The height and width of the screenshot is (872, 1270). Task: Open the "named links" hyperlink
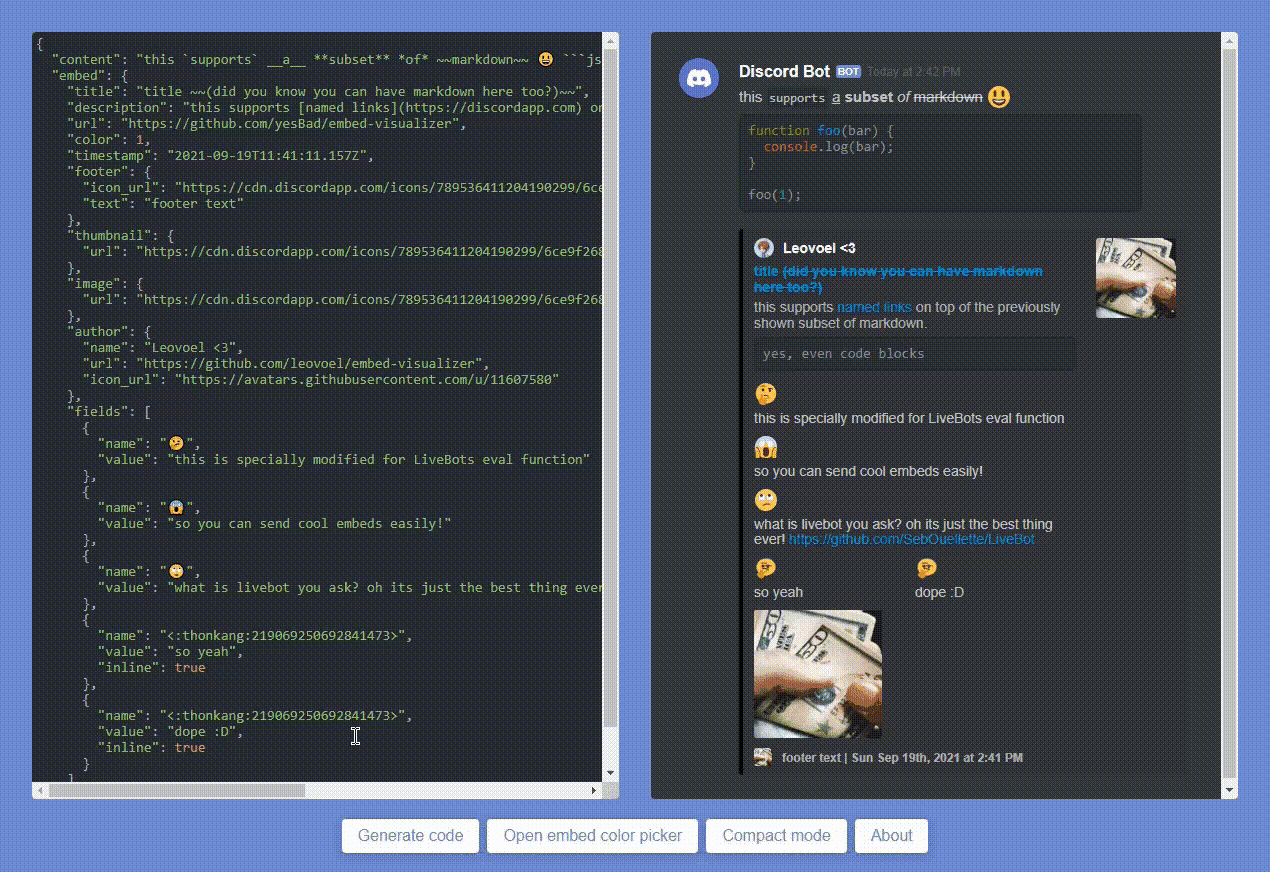coord(875,307)
